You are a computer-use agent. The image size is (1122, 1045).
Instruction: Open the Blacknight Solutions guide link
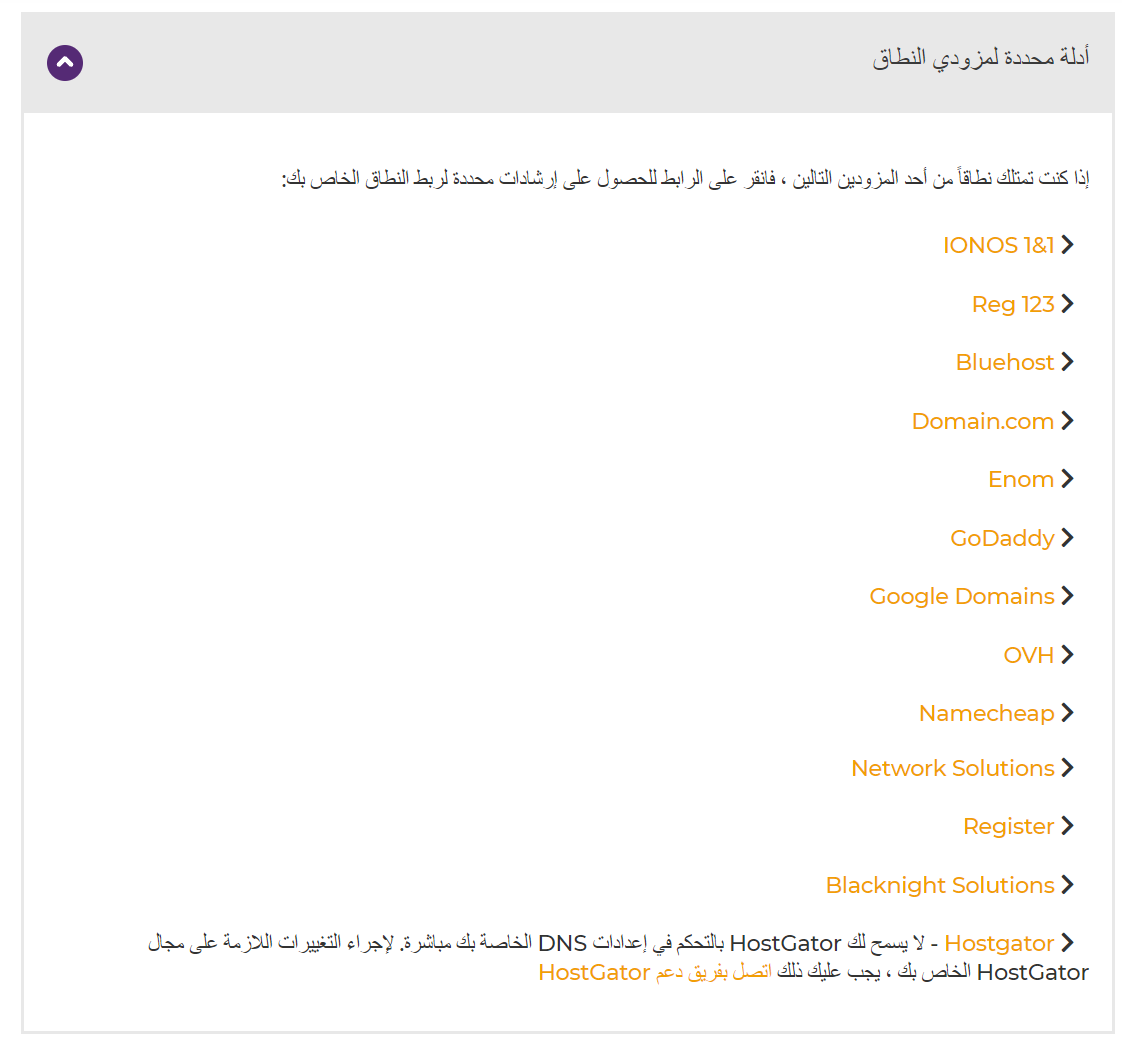pyautogui.click(x=940, y=885)
